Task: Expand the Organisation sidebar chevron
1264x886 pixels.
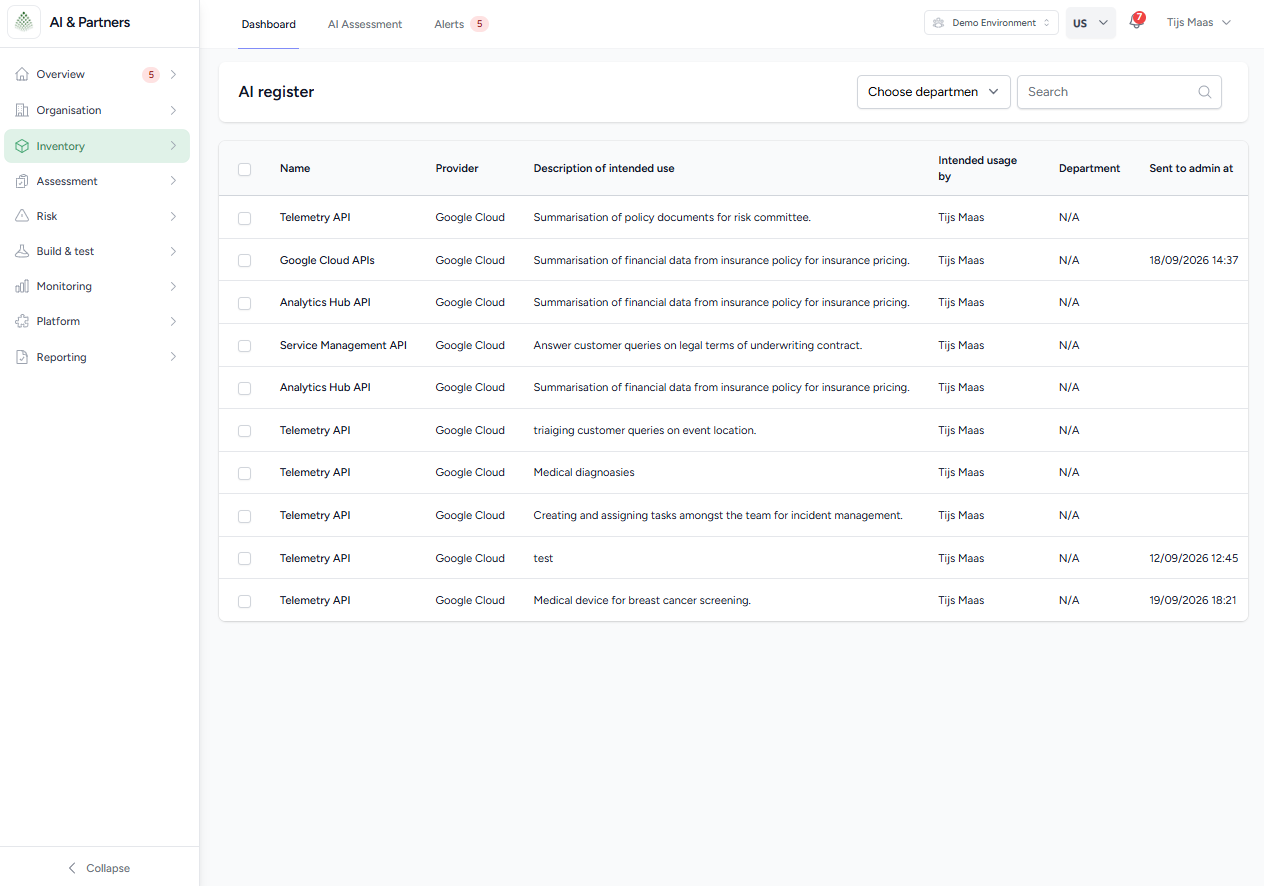Action: coord(173,110)
